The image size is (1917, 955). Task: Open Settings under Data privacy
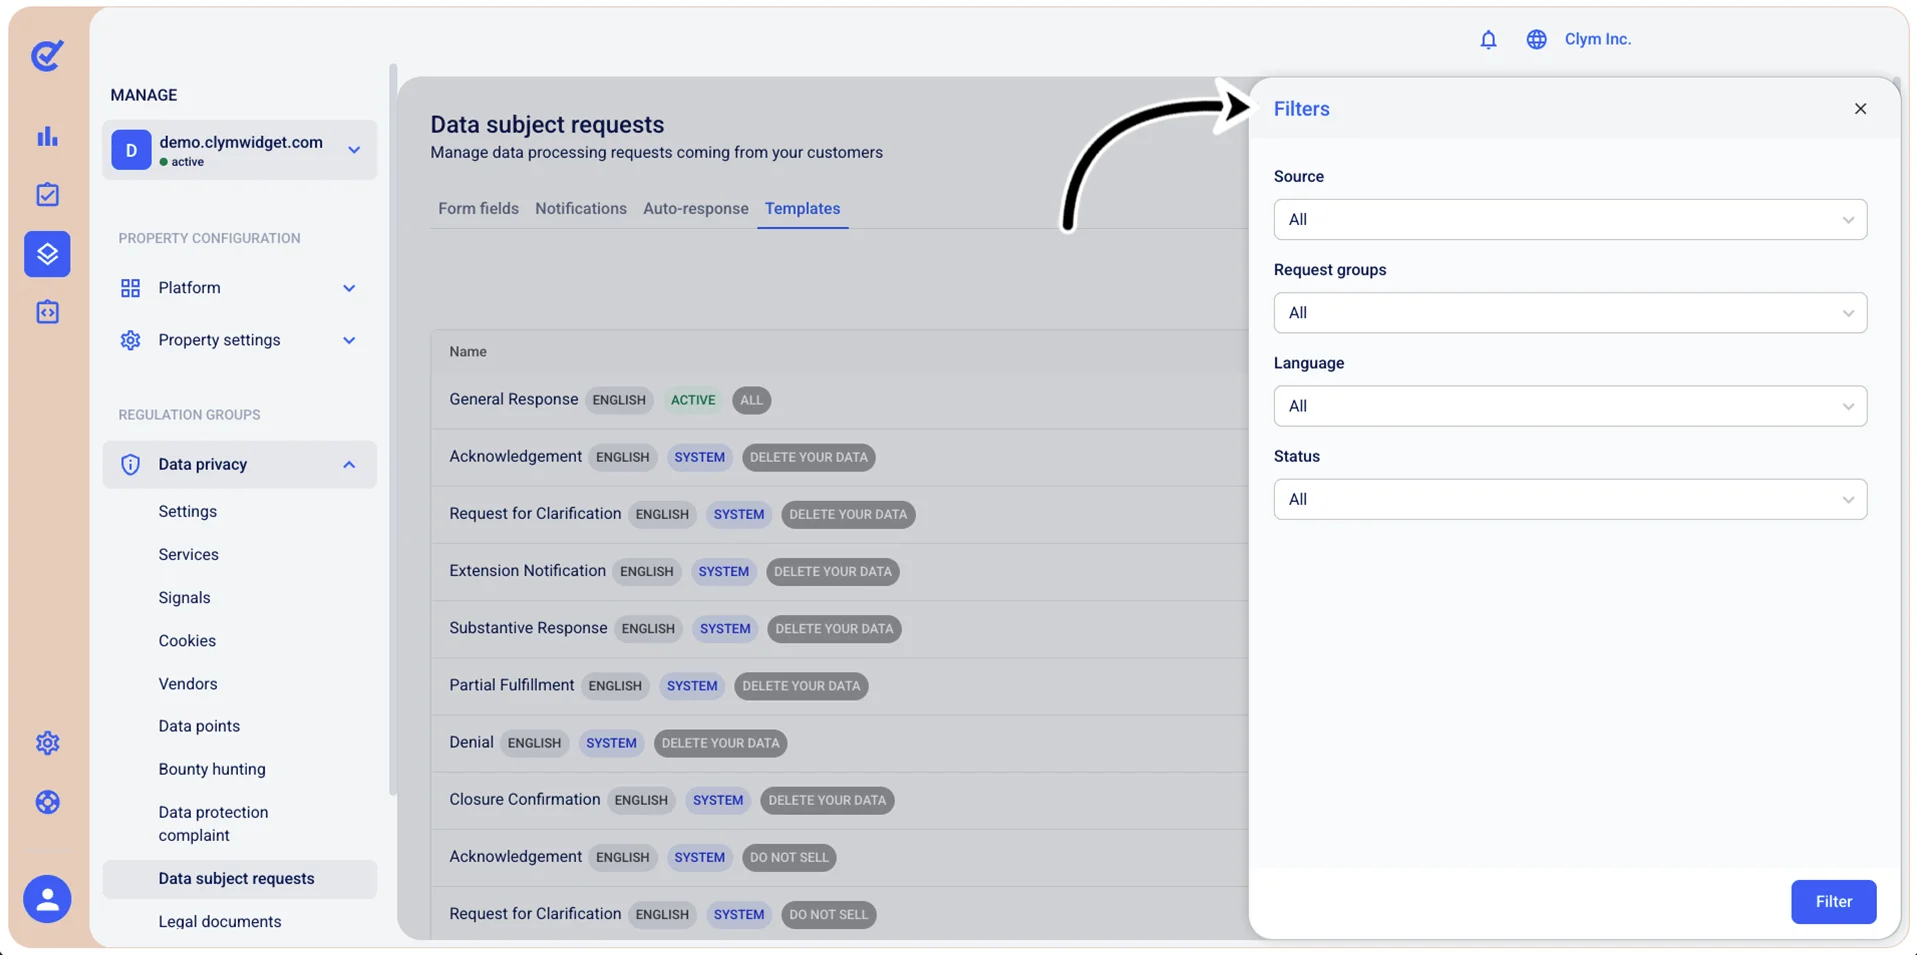pos(187,511)
